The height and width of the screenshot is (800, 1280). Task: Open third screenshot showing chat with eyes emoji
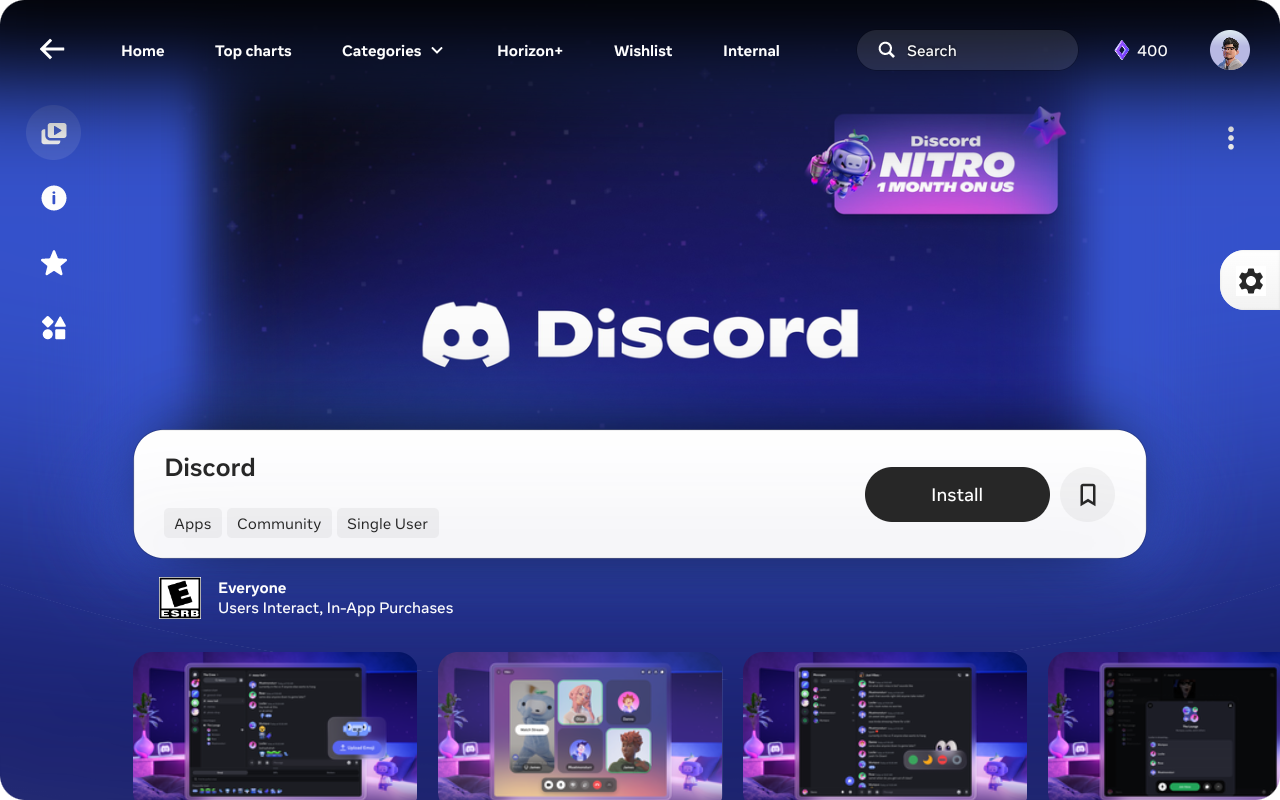[885, 726]
